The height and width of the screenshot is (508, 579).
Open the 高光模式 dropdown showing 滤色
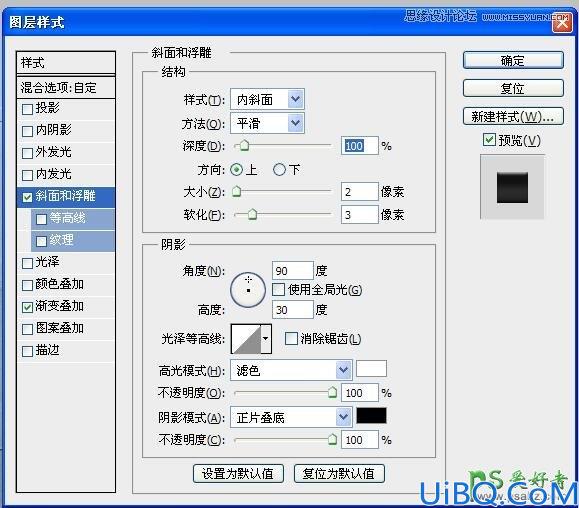tap(291, 370)
